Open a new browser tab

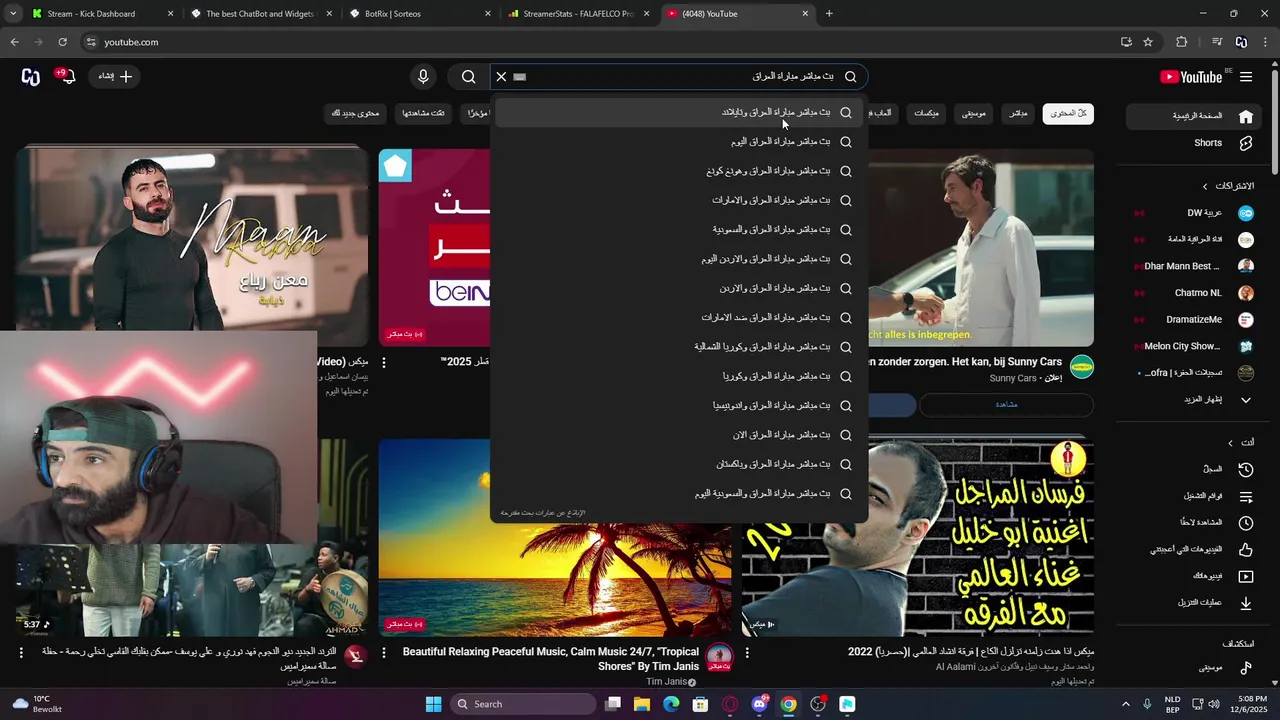[x=829, y=14]
